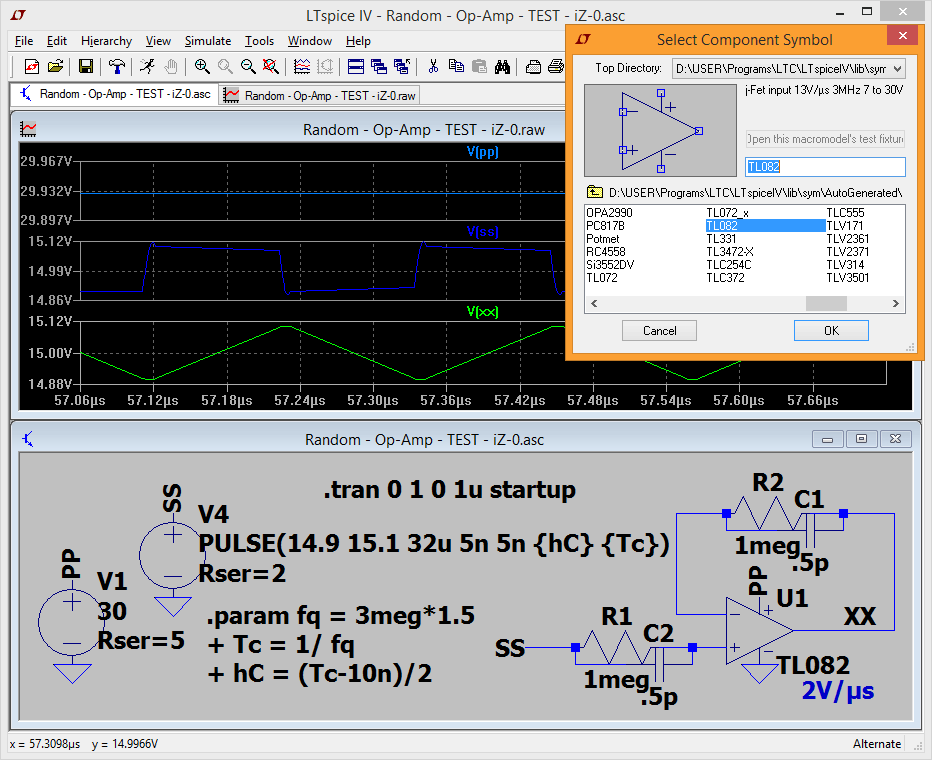Expand the Top Directory dropdown
The height and width of the screenshot is (760, 932).
tap(896, 69)
